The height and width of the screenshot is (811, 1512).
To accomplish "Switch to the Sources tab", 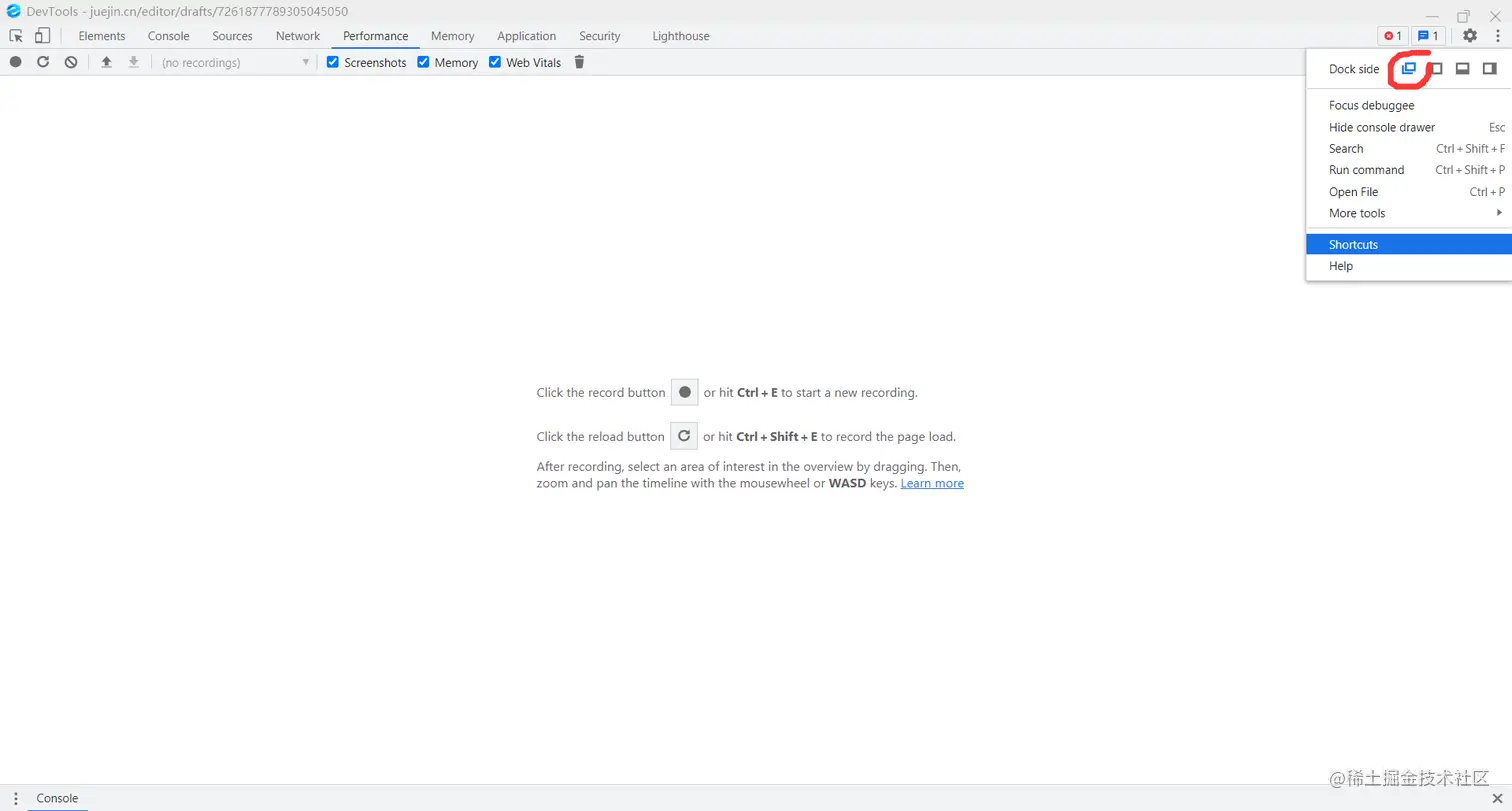I will click(232, 36).
